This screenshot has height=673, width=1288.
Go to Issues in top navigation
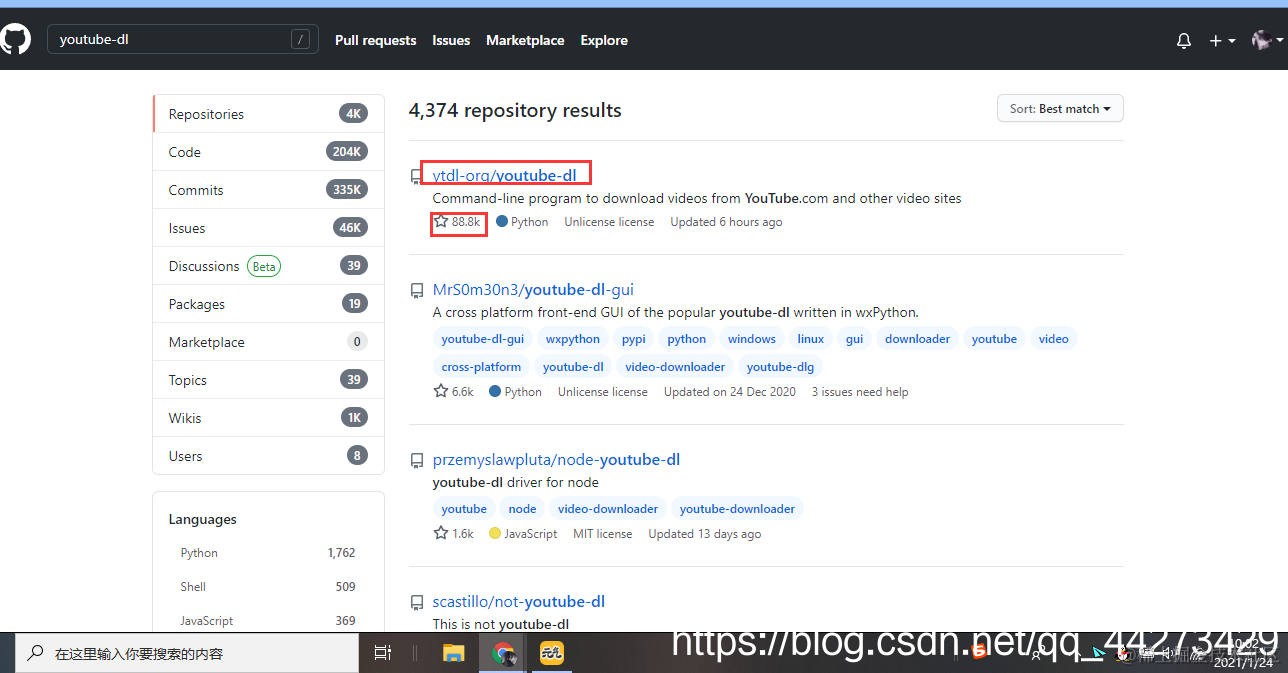tap(451, 40)
